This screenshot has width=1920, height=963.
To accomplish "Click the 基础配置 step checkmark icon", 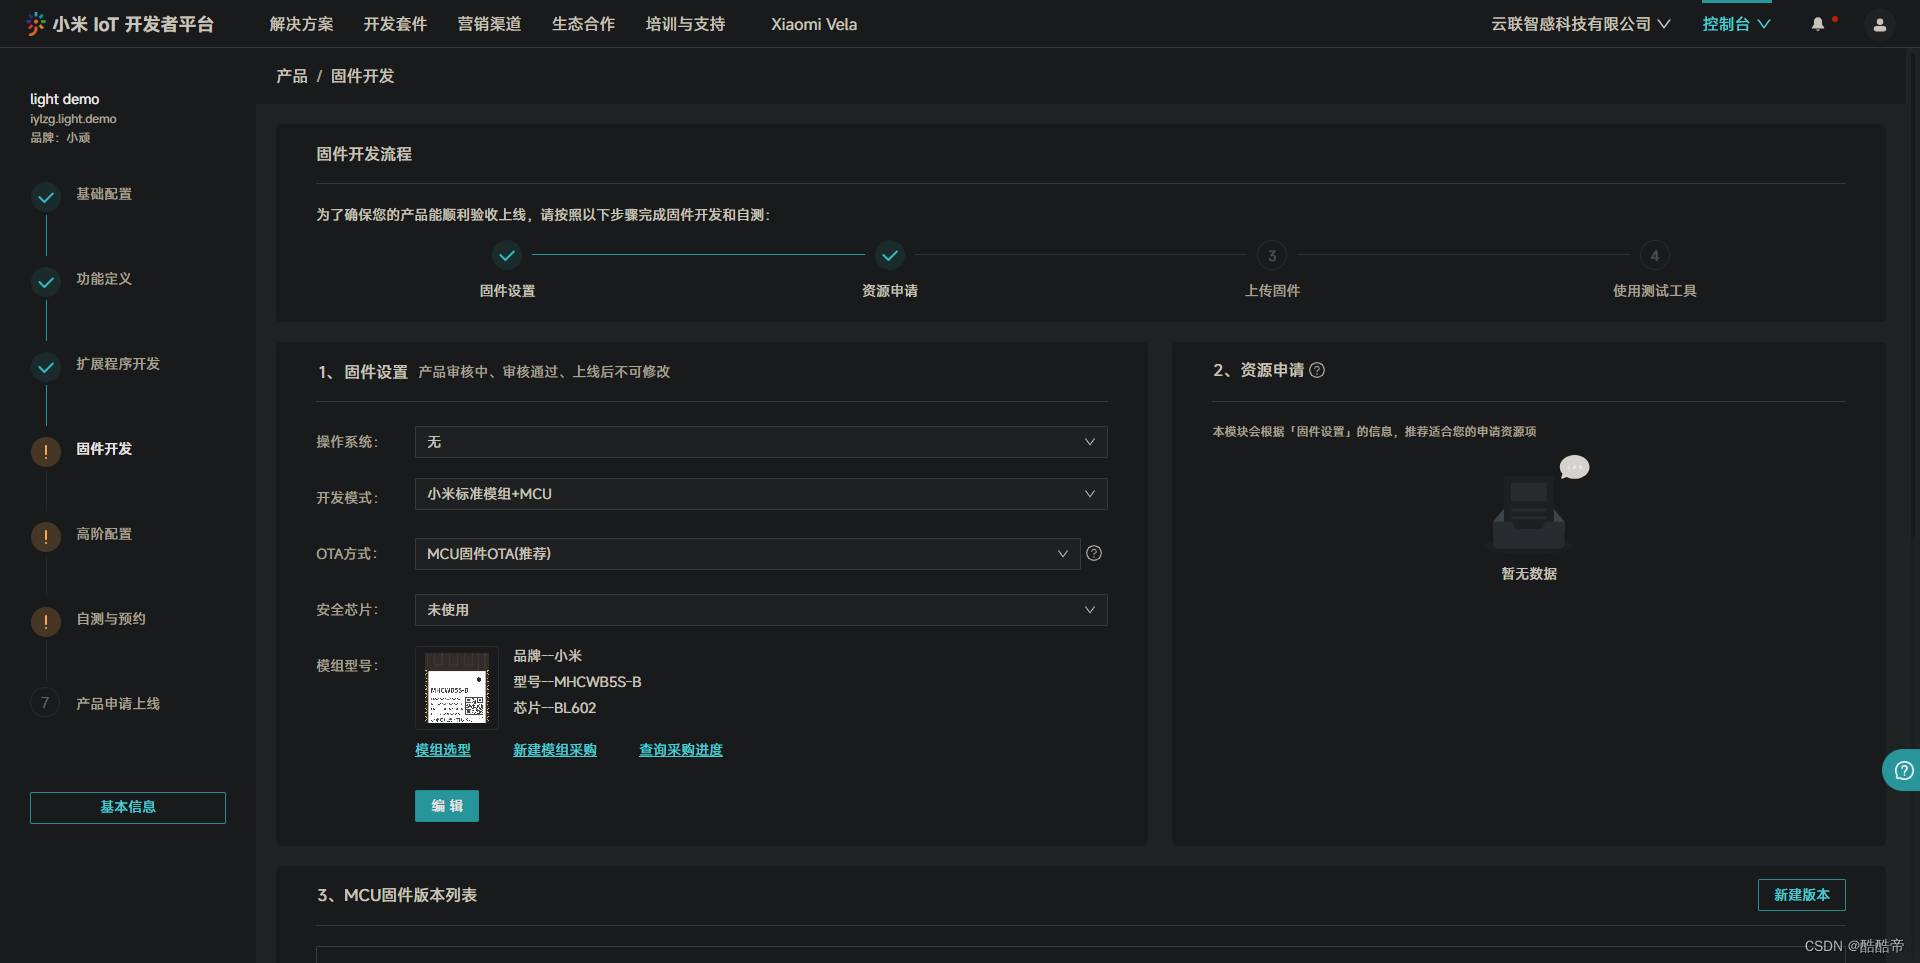I will (46, 197).
